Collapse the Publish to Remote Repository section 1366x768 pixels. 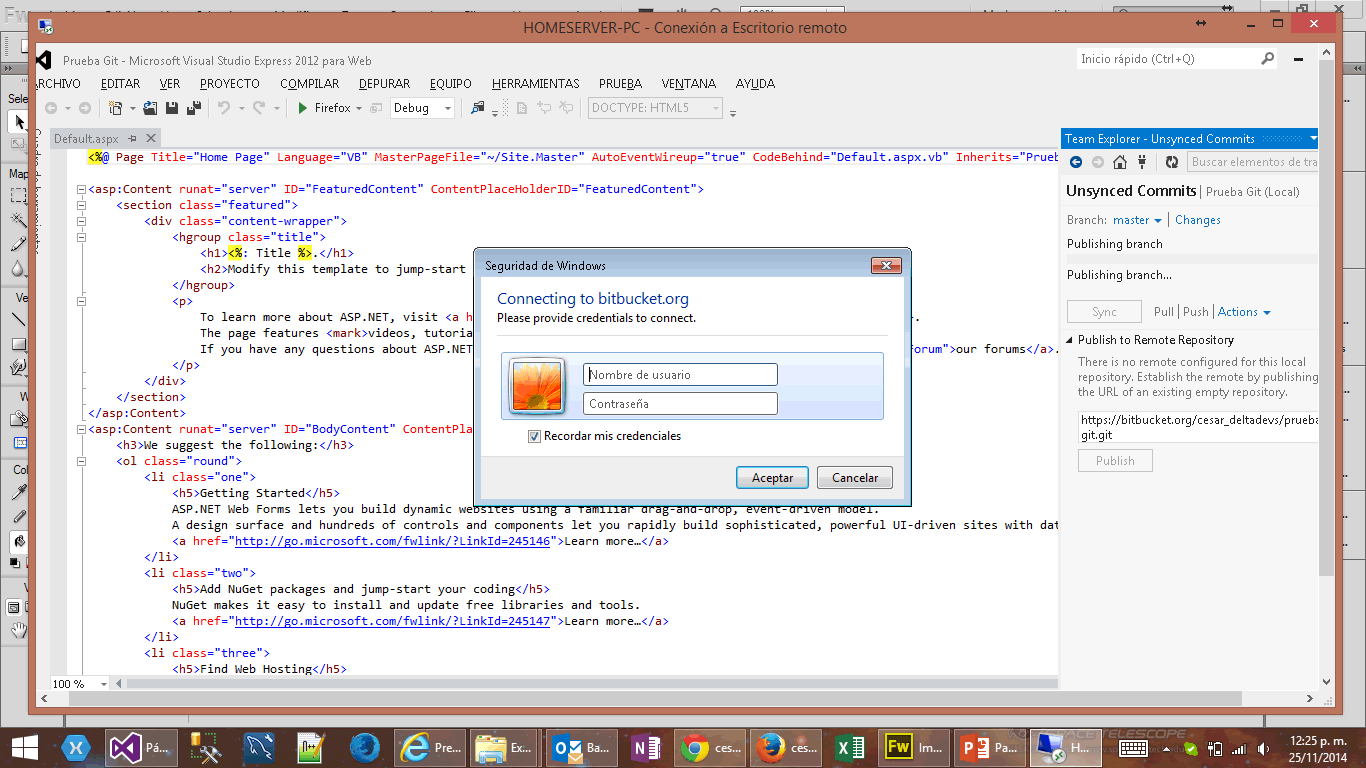pos(1070,341)
